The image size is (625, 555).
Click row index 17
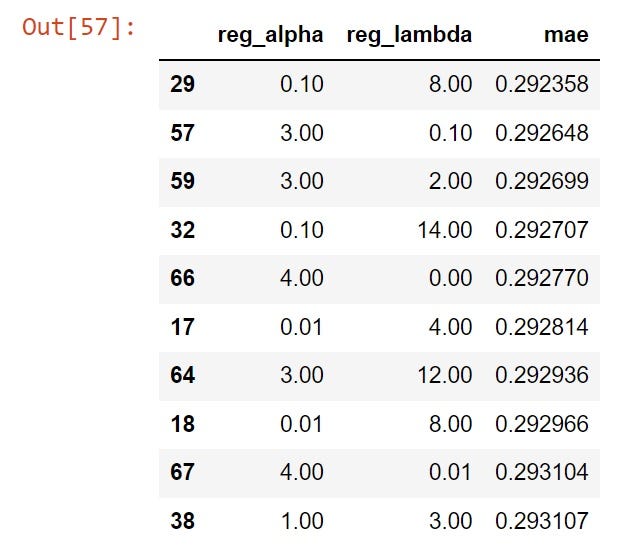(x=182, y=327)
